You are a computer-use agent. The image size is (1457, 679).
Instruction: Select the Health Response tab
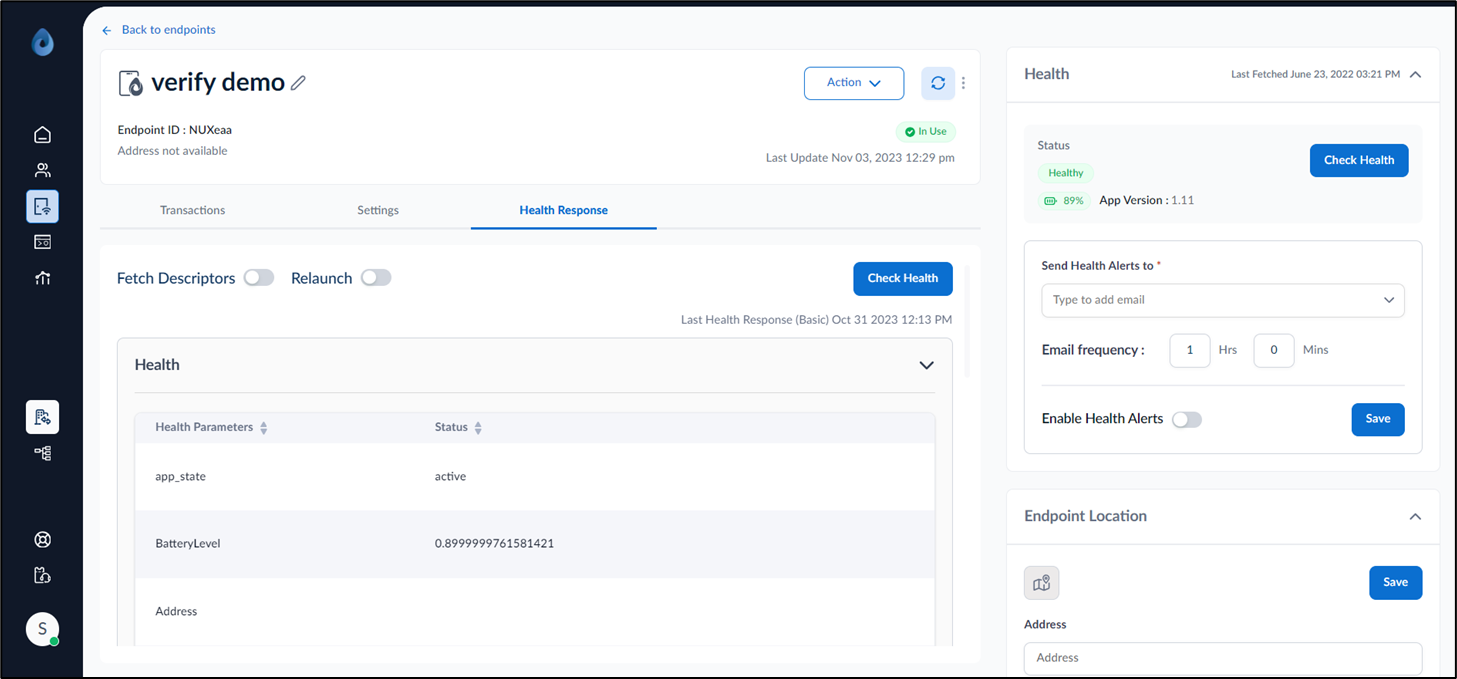[x=563, y=210]
